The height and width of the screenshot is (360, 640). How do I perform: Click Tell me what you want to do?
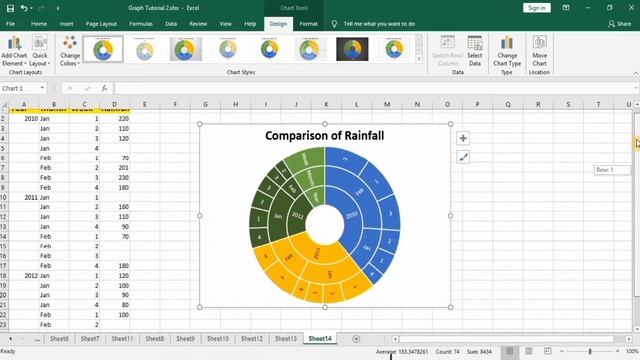379,24
